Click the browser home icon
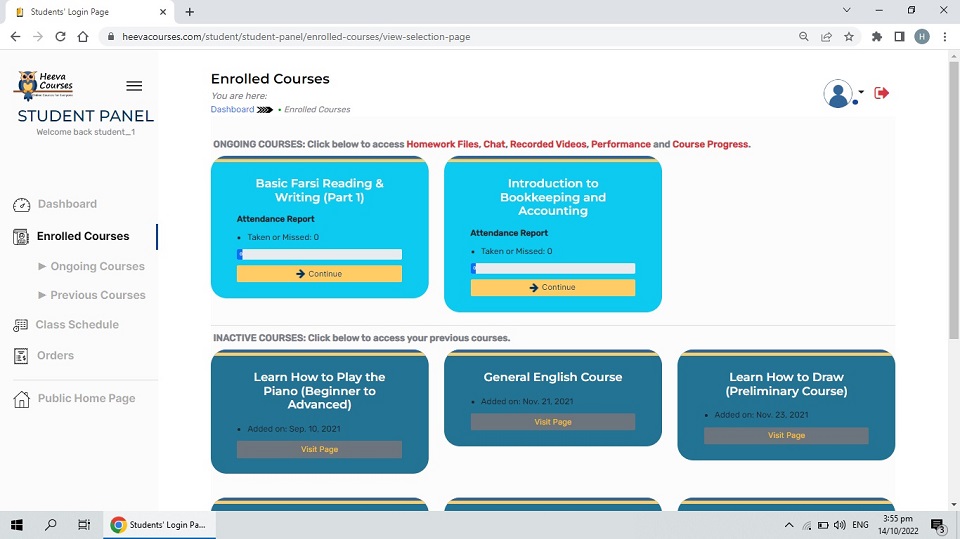 pyautogui.click(x=83, y=37)
